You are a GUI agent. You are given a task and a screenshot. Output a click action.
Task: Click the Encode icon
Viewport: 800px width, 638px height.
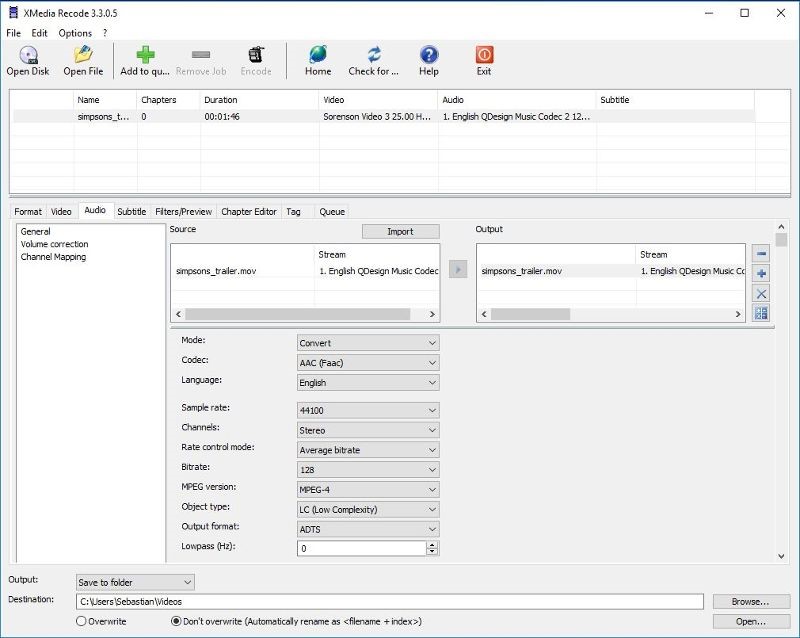pos(256,58)
